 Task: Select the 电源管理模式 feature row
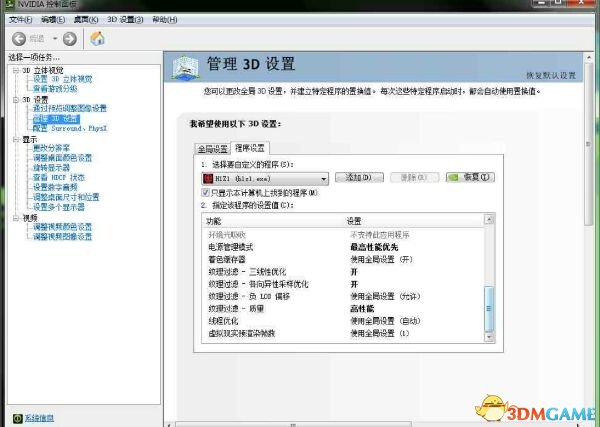(x=343, y=247)
